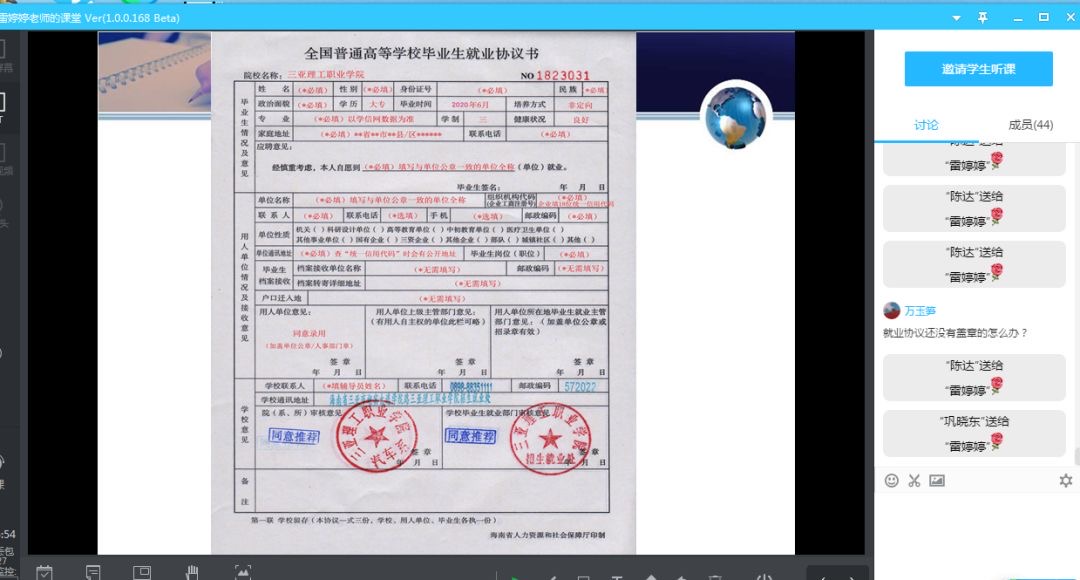This screenshot has width=1080, height=580.
Task: Click the hand tool in bottom toolbar
Action: pyautogui.click(x=192, y=572)
